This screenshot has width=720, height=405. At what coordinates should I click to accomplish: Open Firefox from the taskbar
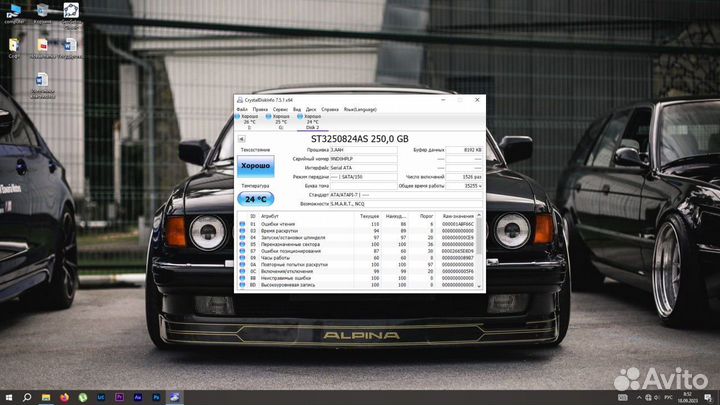point(66,397)
